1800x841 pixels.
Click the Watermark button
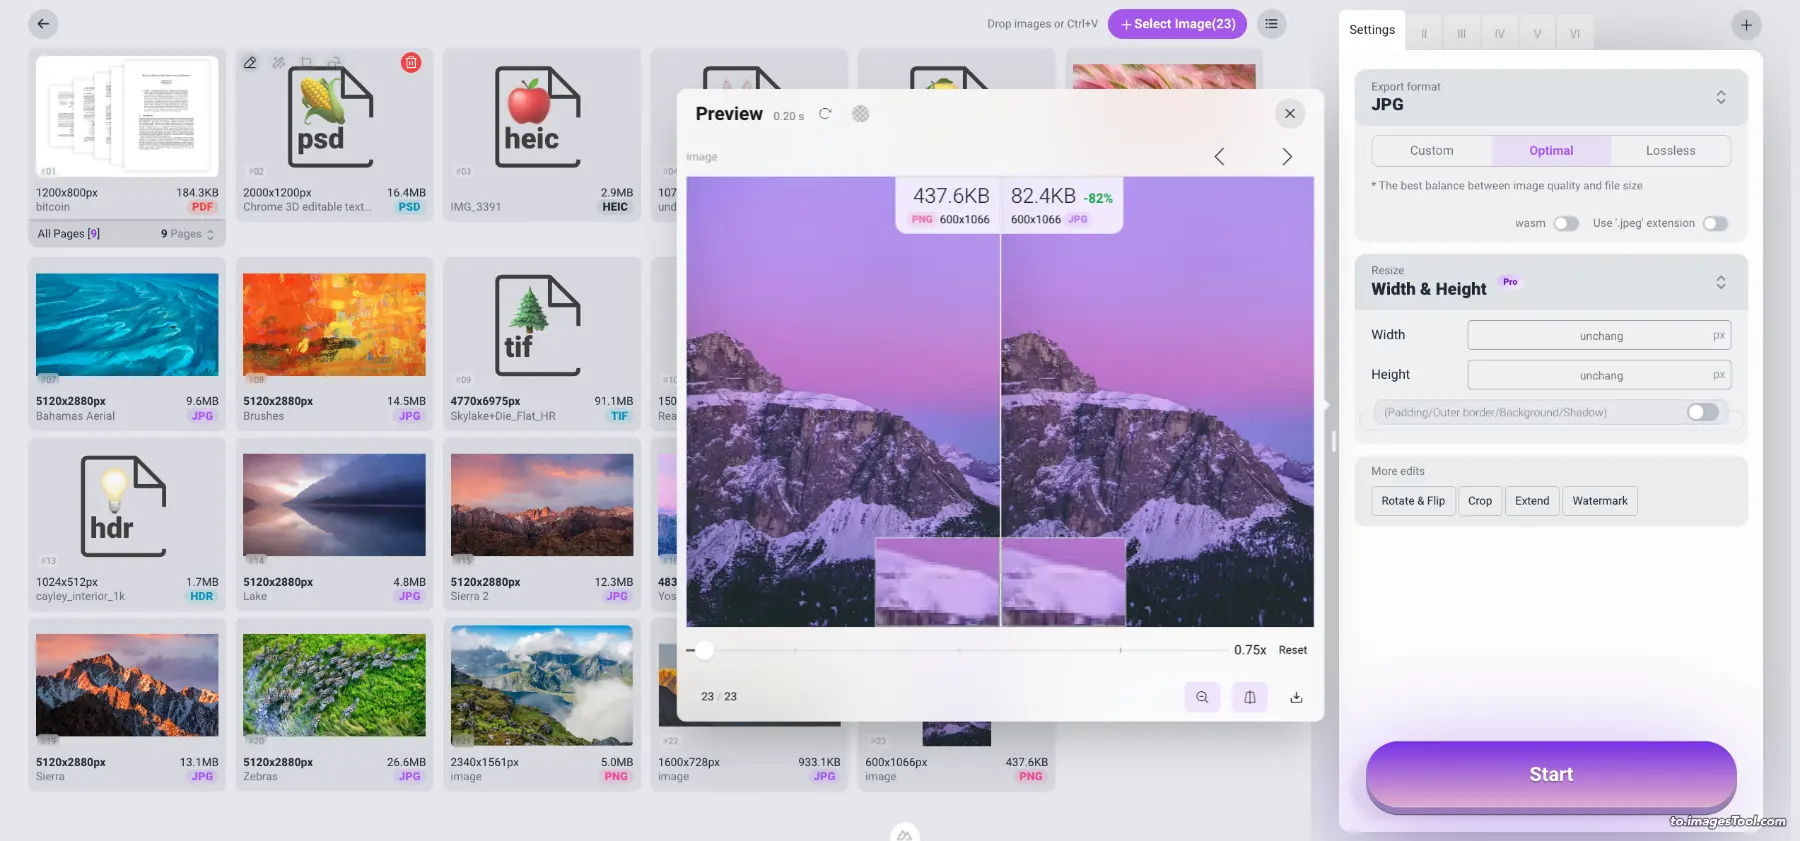pos(1600,501)
